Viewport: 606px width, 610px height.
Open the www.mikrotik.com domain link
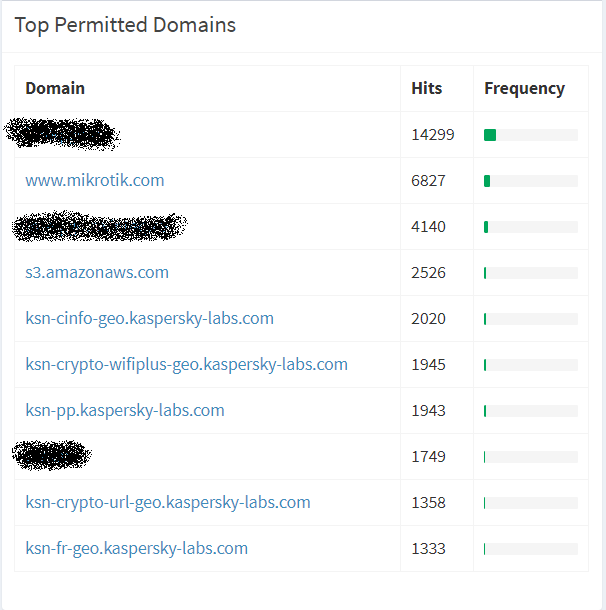coord(95,181)
